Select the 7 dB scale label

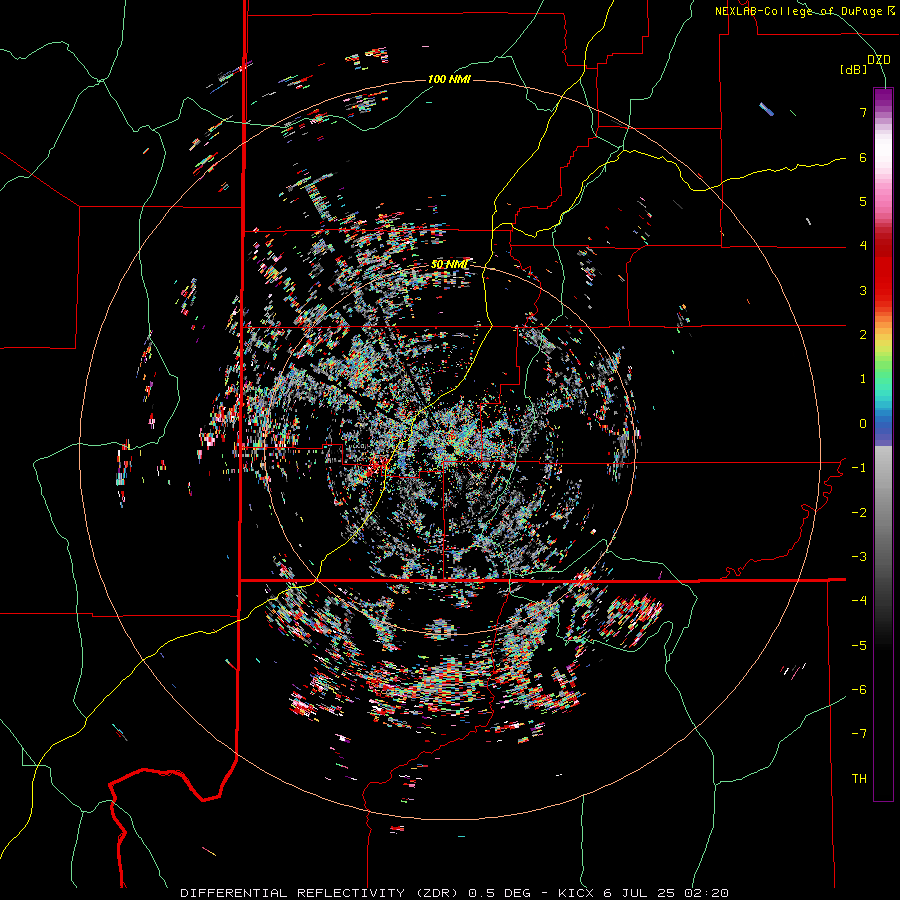coord(863,112)
